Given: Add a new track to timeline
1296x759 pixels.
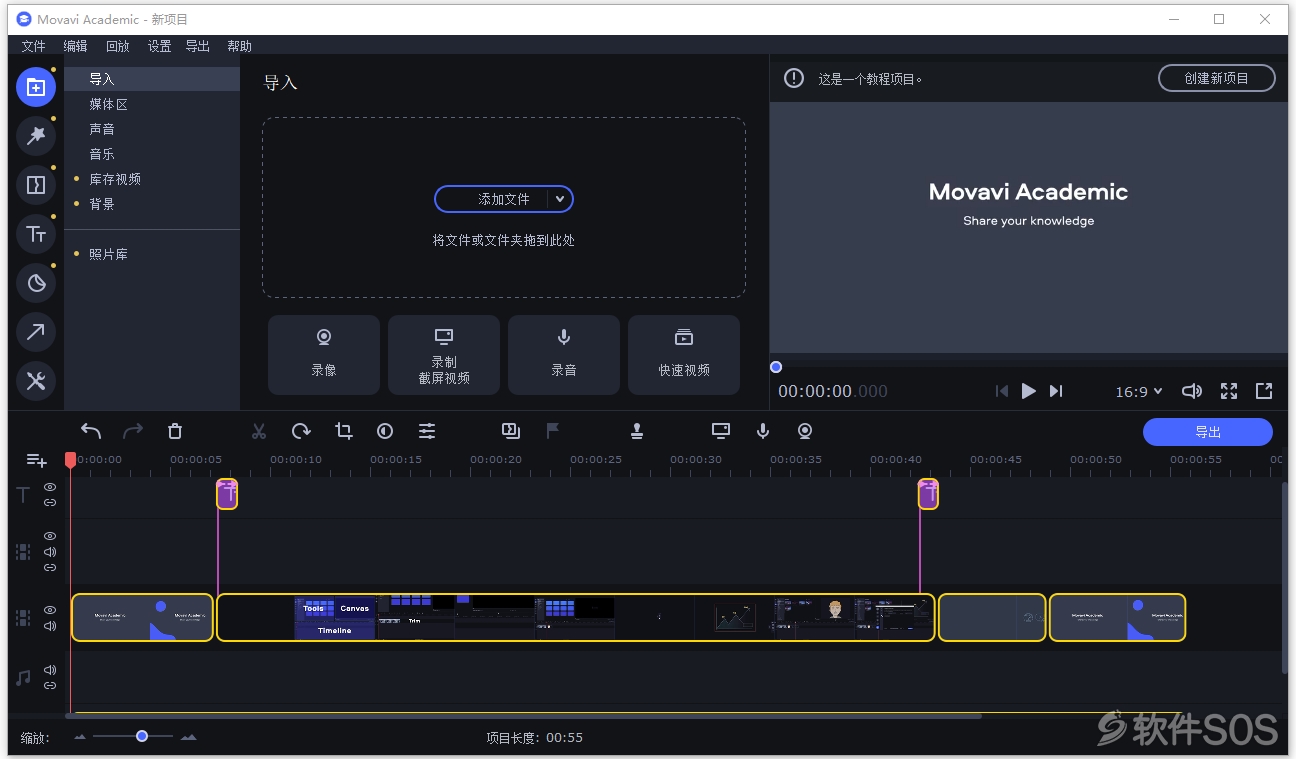Looking at the screenshot, I should tap(37, 460).
